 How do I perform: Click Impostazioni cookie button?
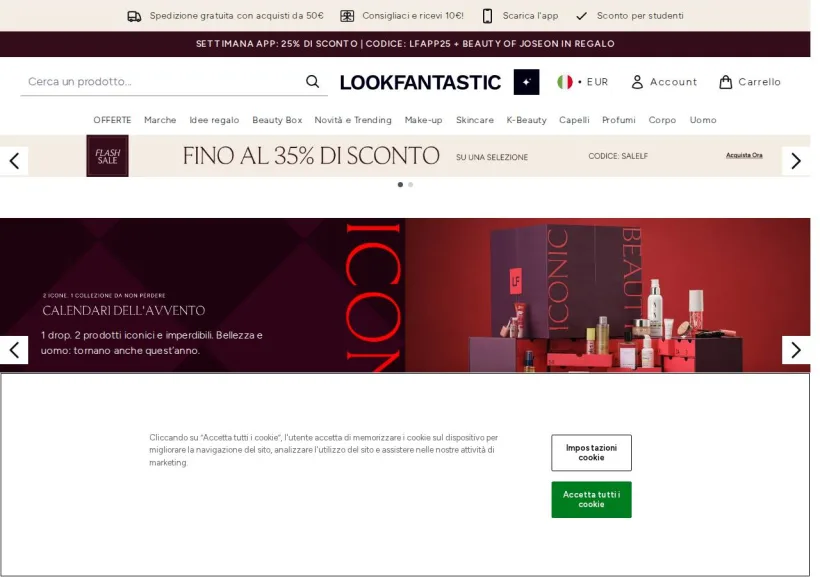pyautogui.click(x=591, y=452)
